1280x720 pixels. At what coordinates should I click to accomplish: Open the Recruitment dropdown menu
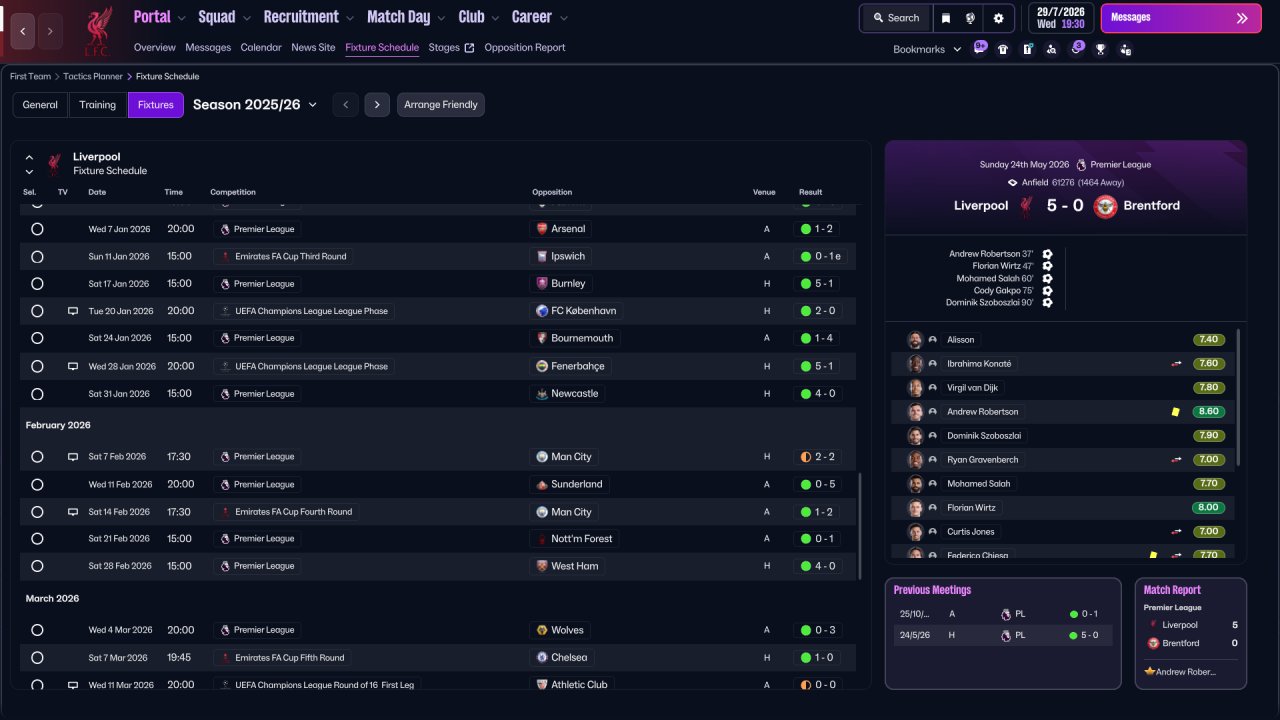pyautogui.click(x=309, y=17)
